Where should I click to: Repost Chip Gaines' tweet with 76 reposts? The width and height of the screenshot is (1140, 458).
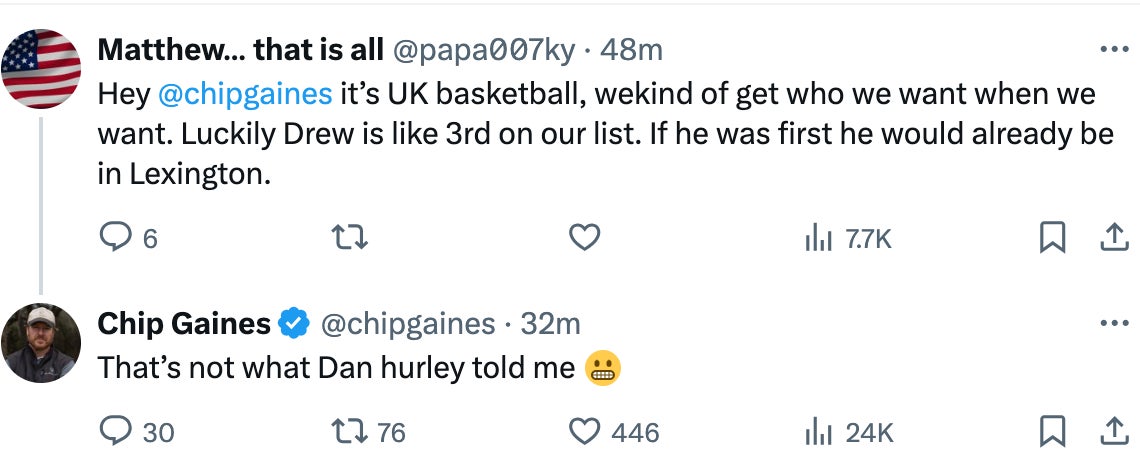(x=349, y=431)
